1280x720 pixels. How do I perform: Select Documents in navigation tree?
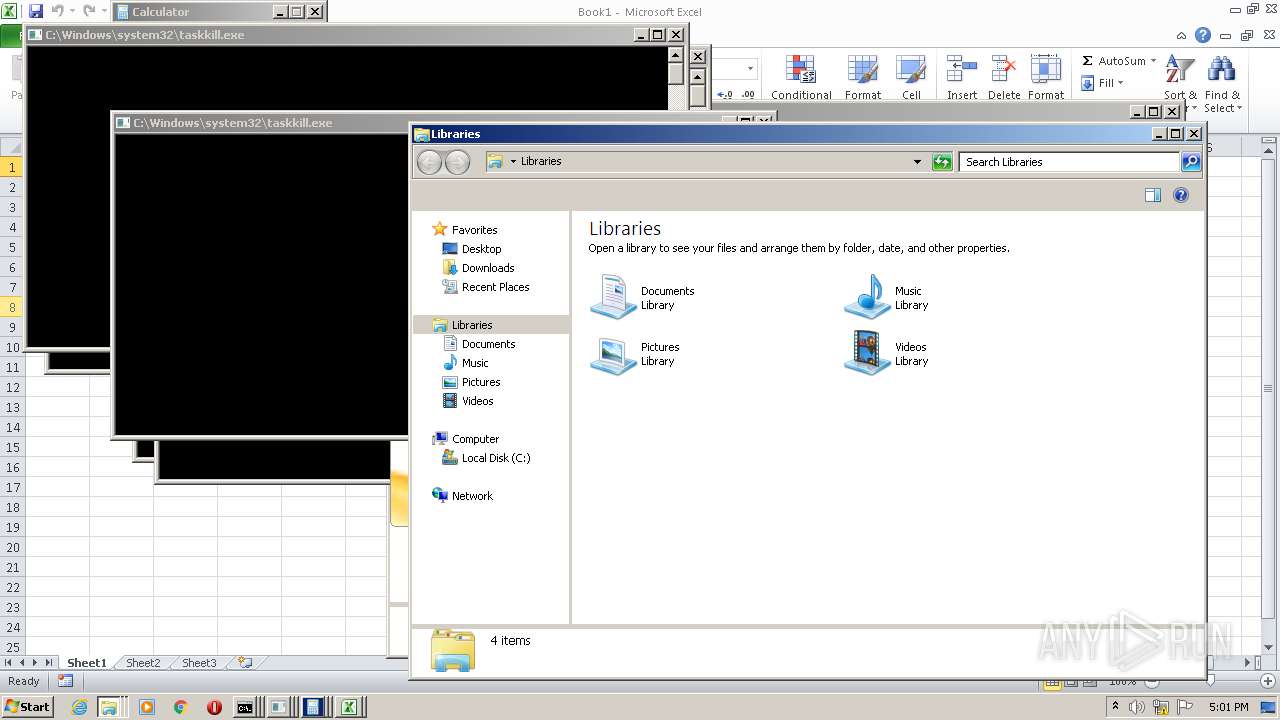(x=488, y=344)
